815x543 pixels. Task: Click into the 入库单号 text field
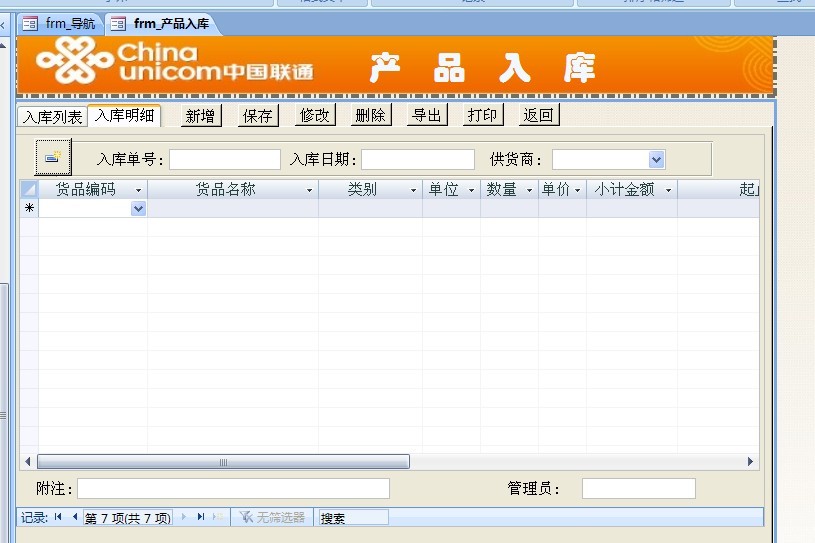[x=225, y=160]
